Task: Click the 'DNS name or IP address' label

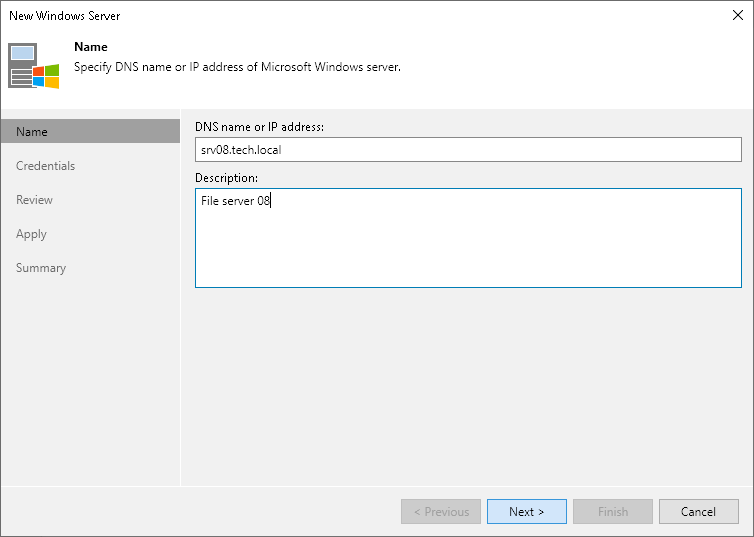Action: click(259, 127)
